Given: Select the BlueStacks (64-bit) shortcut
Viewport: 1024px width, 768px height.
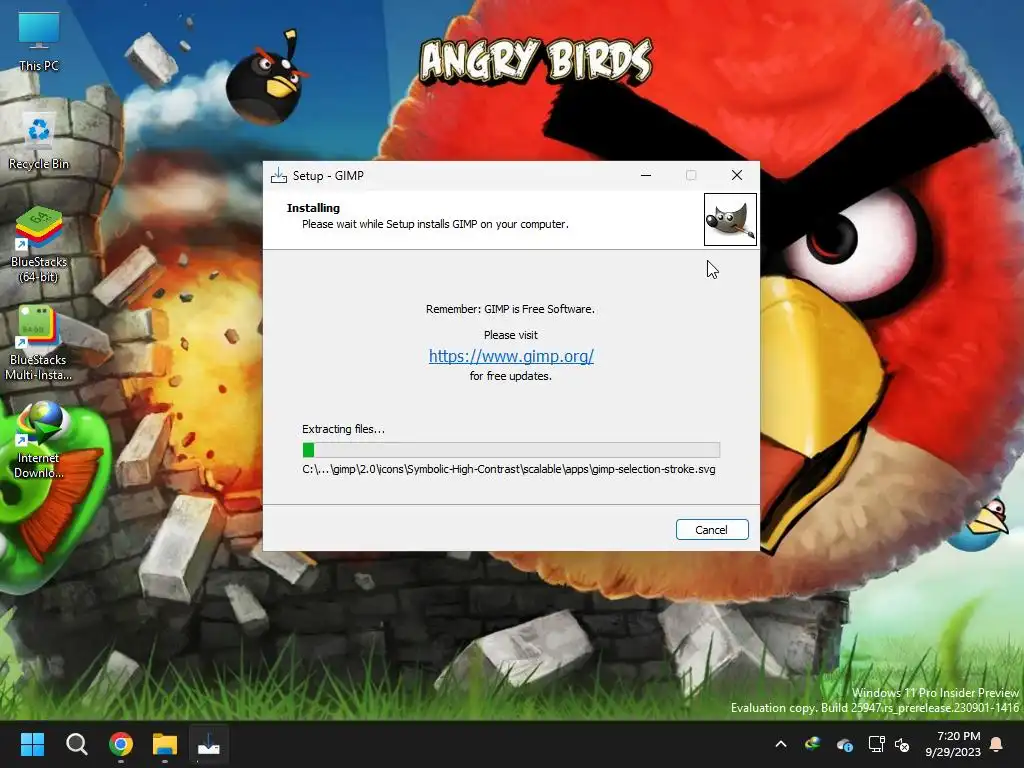Looking at the screenshot, I should pos(39,245).
